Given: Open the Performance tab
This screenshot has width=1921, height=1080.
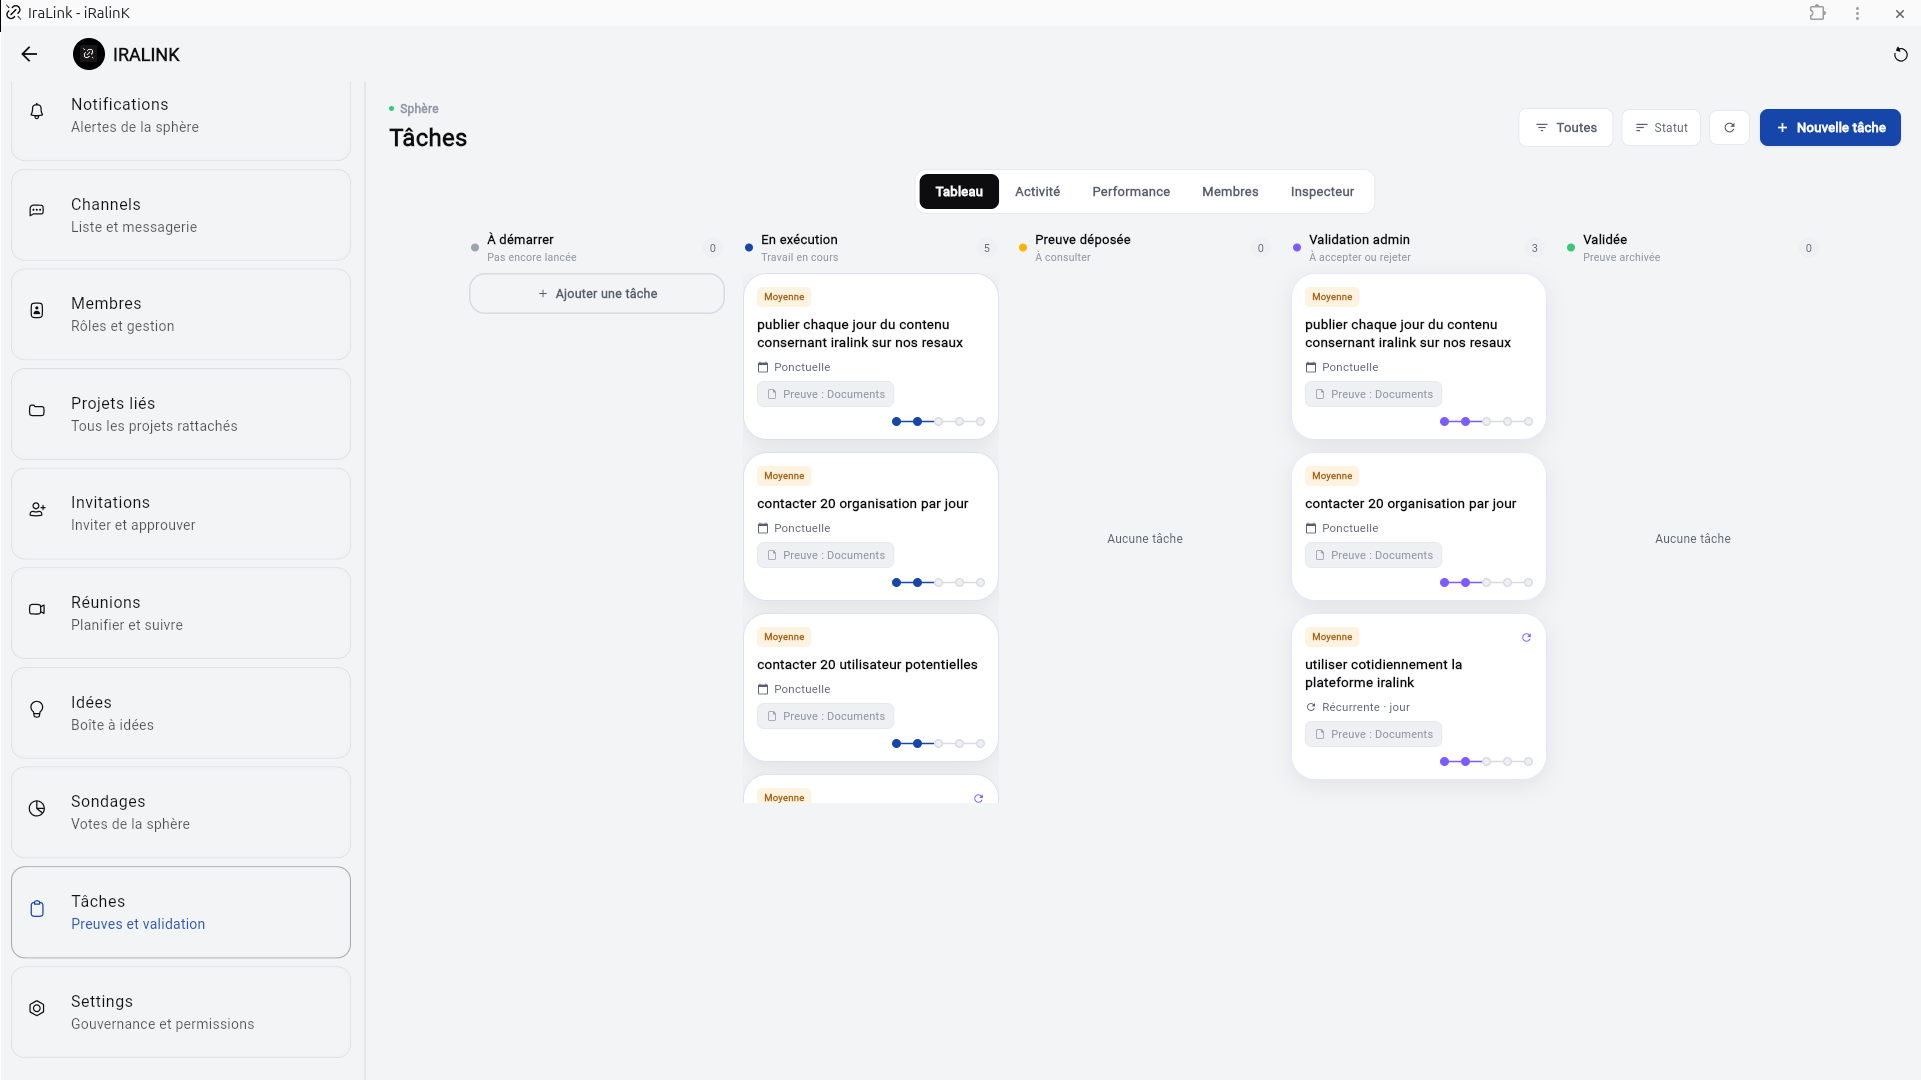Looking at the screenshot, I should 1131,191.
